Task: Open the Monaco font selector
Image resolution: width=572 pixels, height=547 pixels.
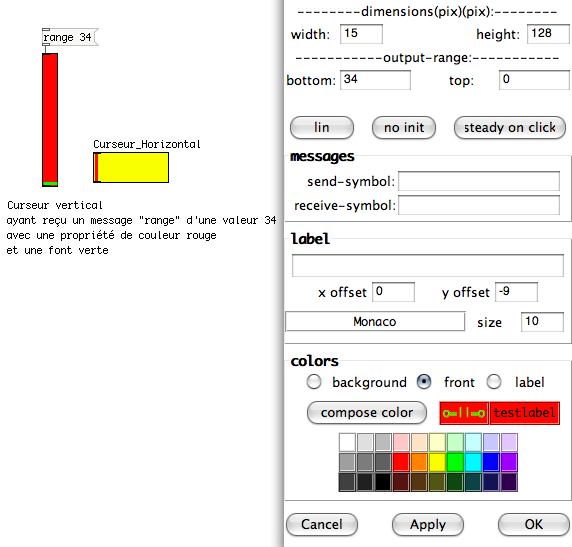Action: click(375, 321)
